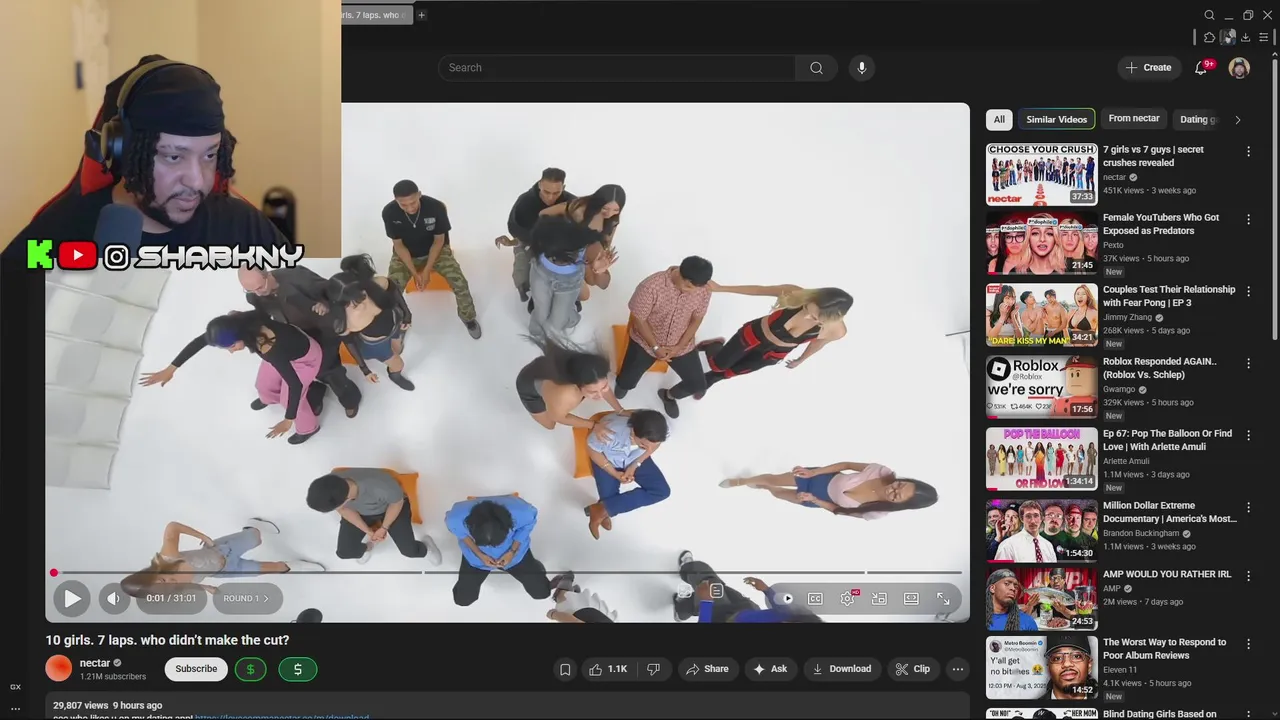Open options menu for AMP video

pos(1248,576)
